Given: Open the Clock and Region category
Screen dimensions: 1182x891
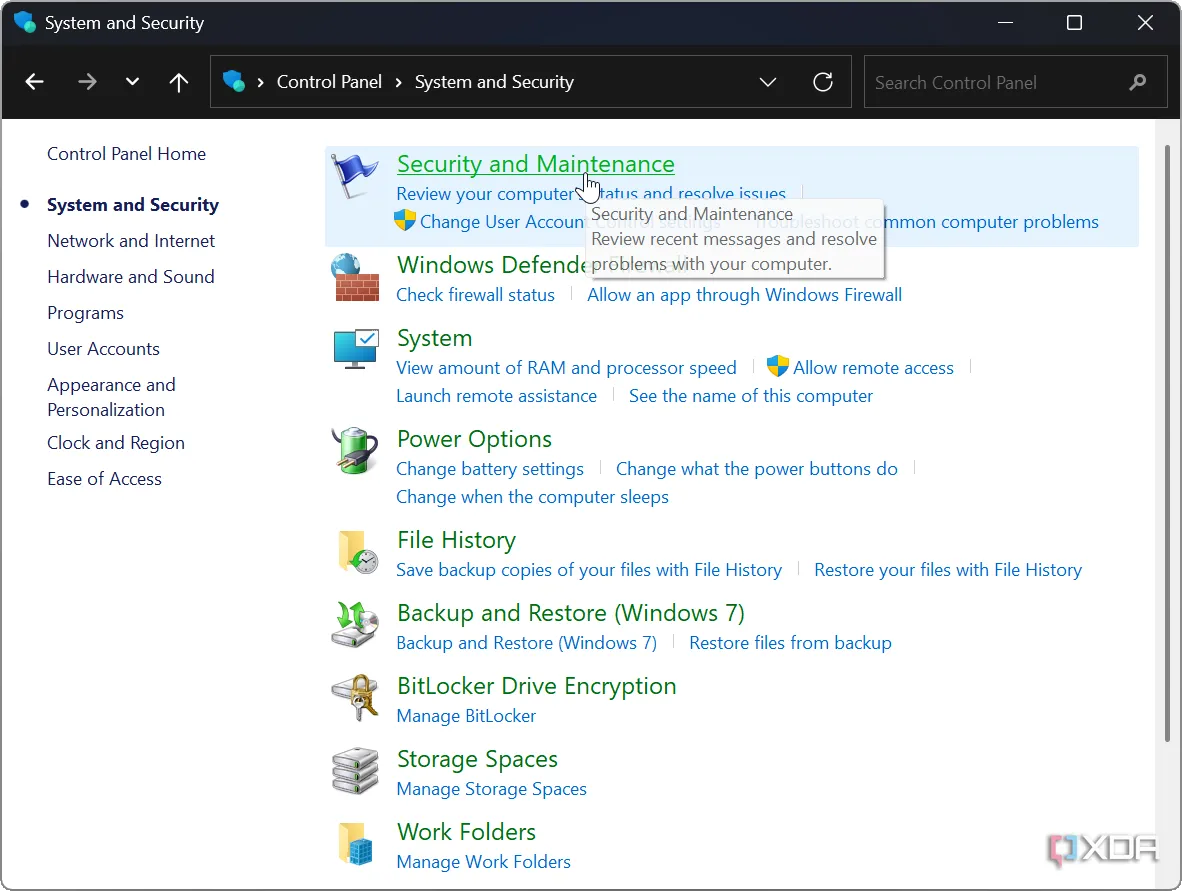Looking at the screenshot, I should coord(116,442).
